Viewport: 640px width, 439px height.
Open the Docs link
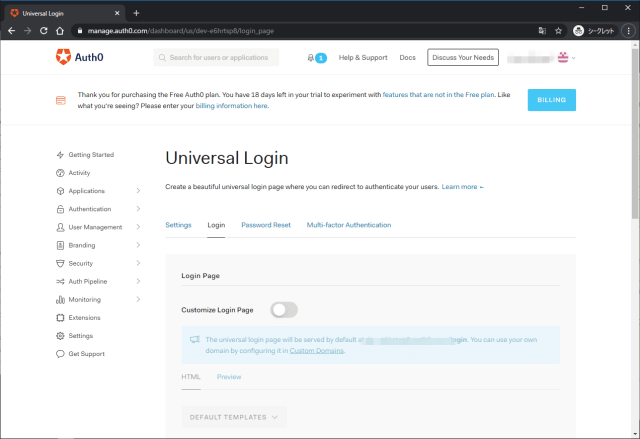407,58
